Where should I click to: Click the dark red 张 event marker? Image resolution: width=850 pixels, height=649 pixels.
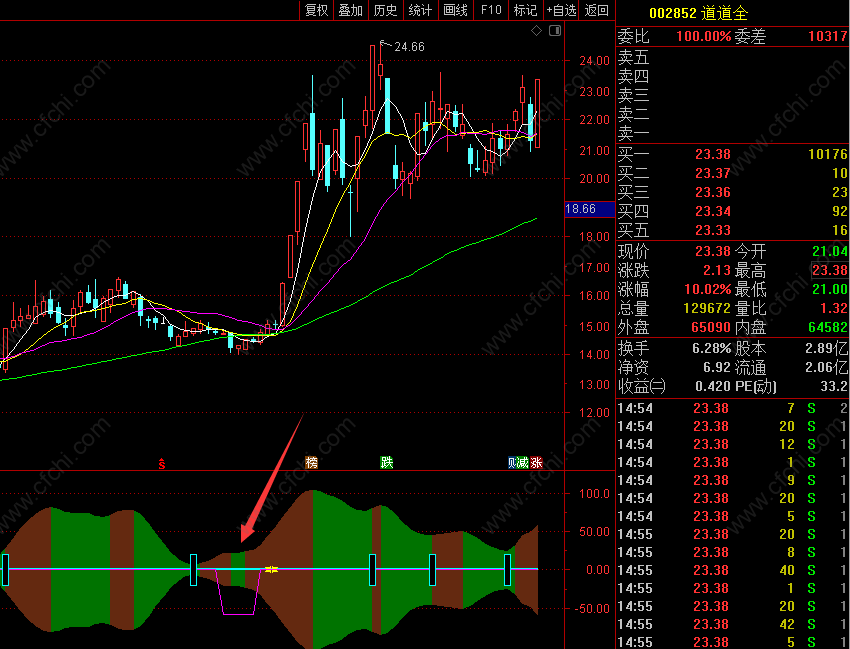(537, 462)
